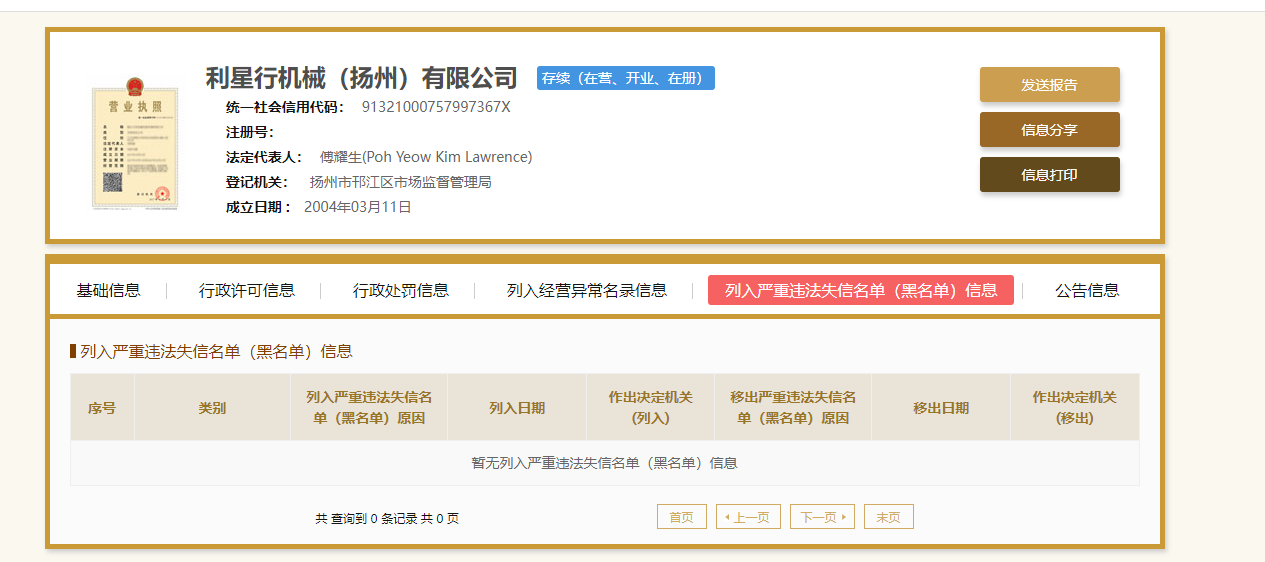Screen dimensions: 1265x562
Task: Click the 信息打印 button
Action: (x=1049, y=175)
